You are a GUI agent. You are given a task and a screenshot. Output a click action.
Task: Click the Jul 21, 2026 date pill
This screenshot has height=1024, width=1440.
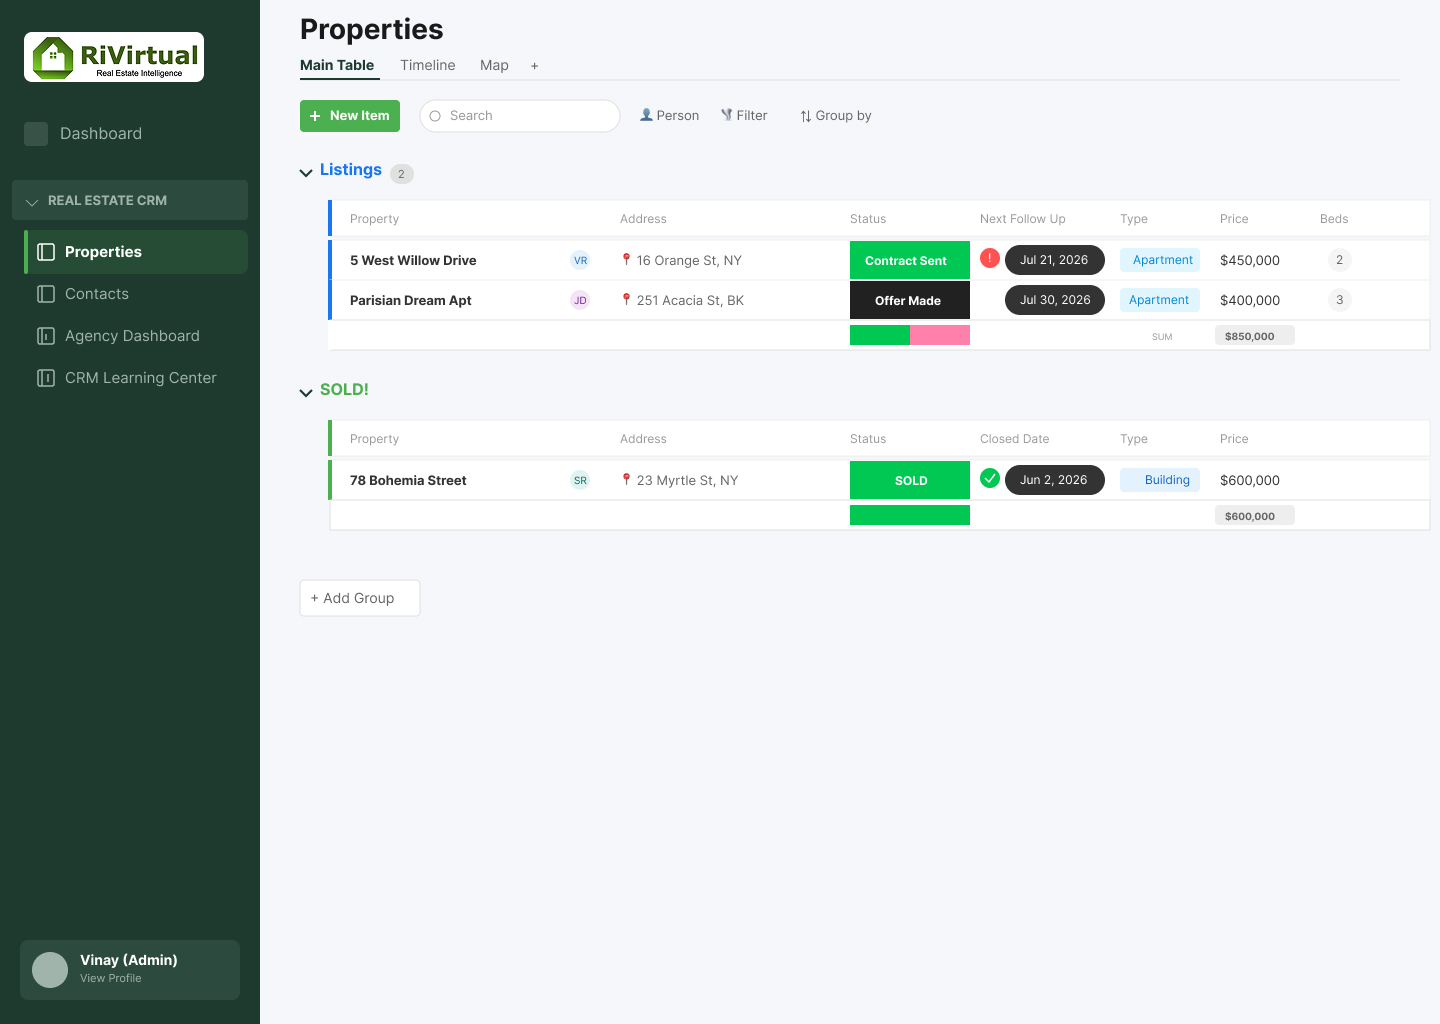(x=1055, y=260)
